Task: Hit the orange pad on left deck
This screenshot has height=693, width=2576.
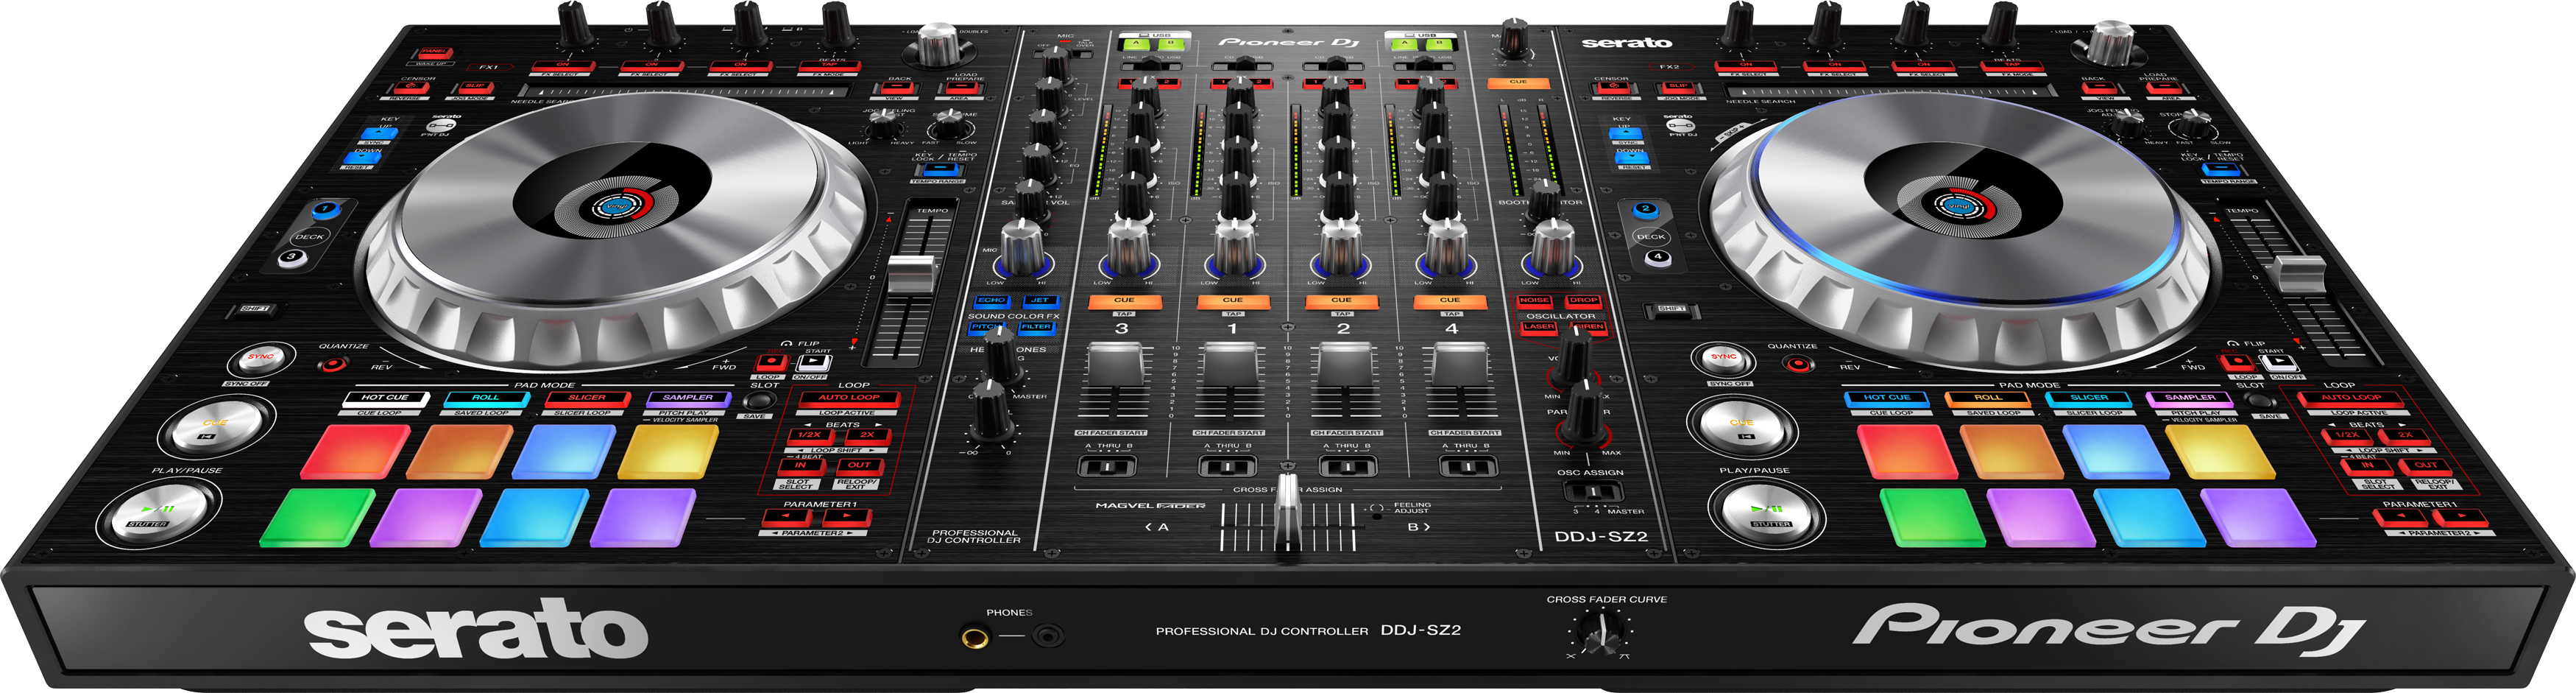Action: (459, 451)
